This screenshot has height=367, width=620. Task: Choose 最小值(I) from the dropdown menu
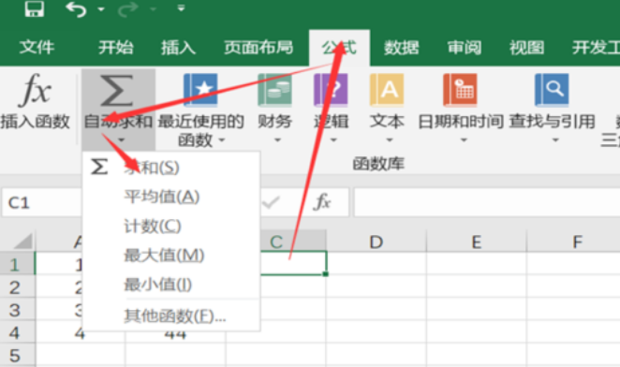171,285
